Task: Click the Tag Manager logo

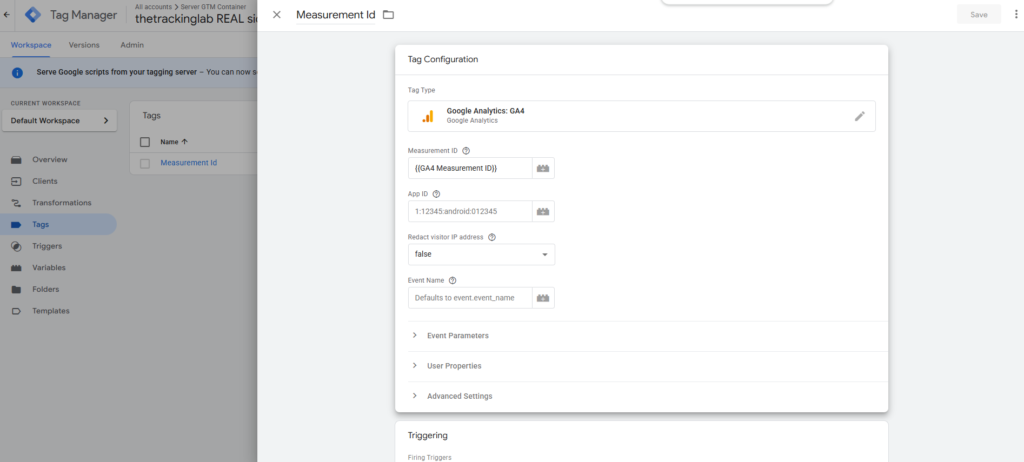Action: (x=33, y=15)
